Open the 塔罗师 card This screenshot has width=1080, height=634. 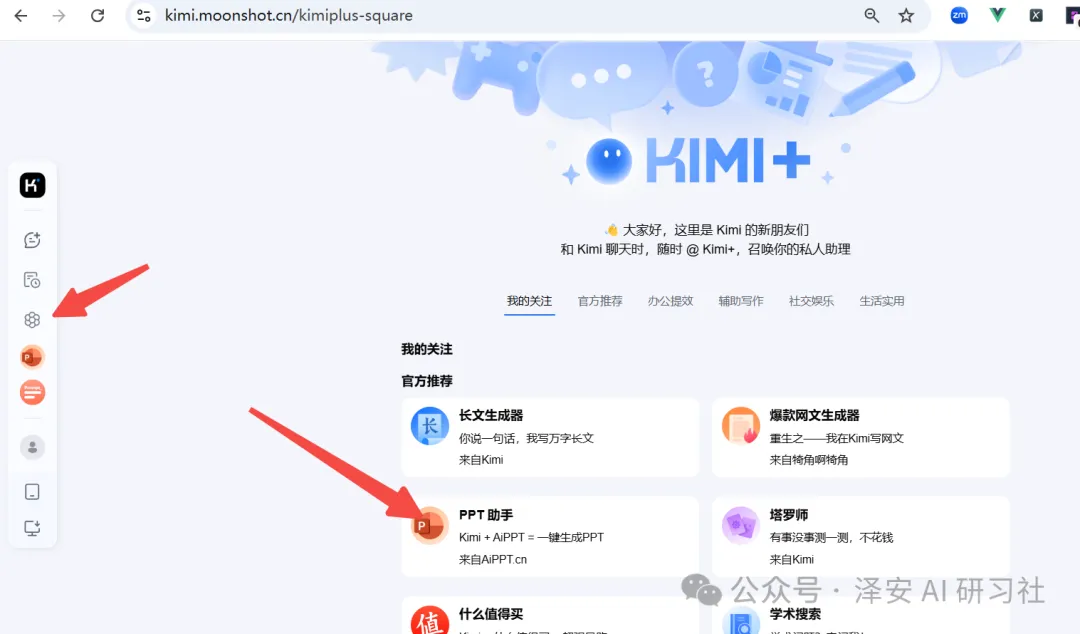[861, 536]
